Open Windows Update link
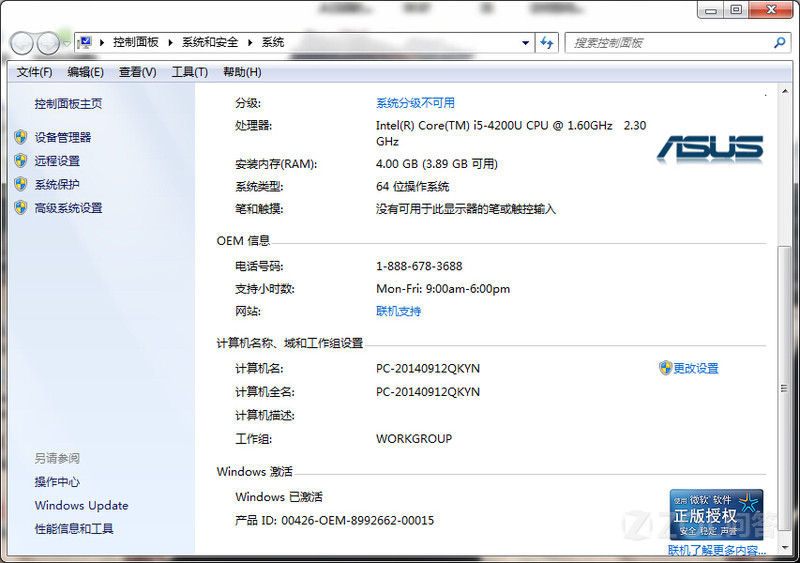This screenshot has height=563, width=800. pos(82,505)
